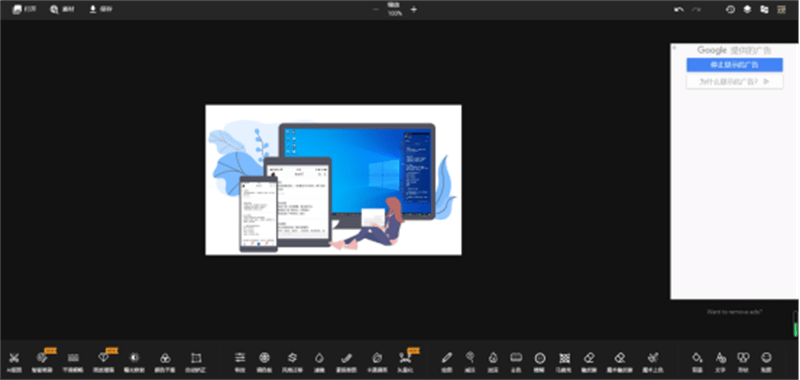Add text with the text tool
This screenshot has width=800, height=380.
pos(720,357)
